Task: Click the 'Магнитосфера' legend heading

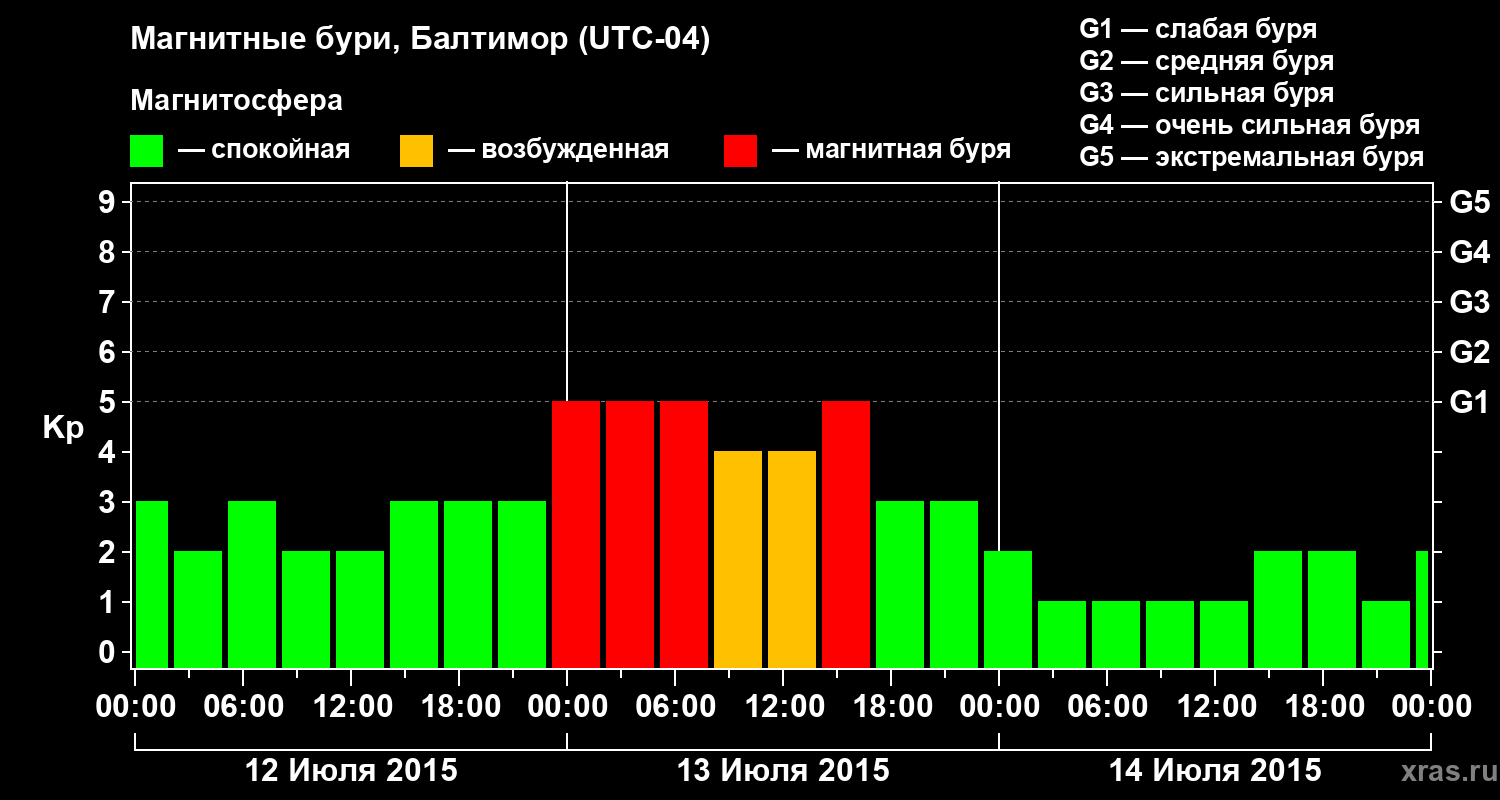Action: [236, 101]
